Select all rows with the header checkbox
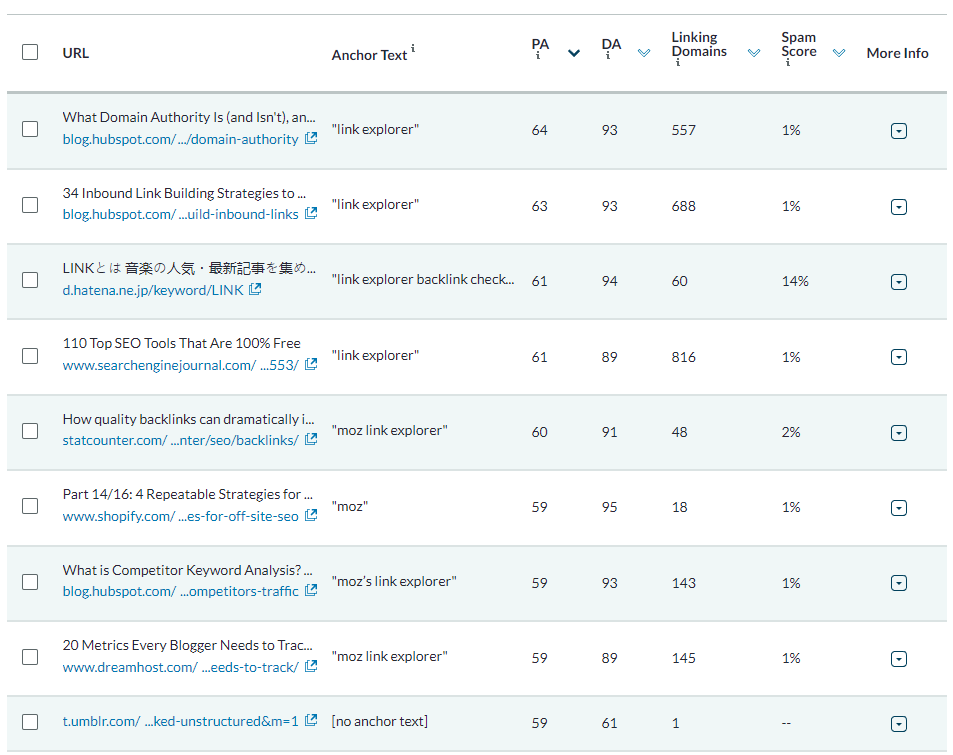 [29, 51]
